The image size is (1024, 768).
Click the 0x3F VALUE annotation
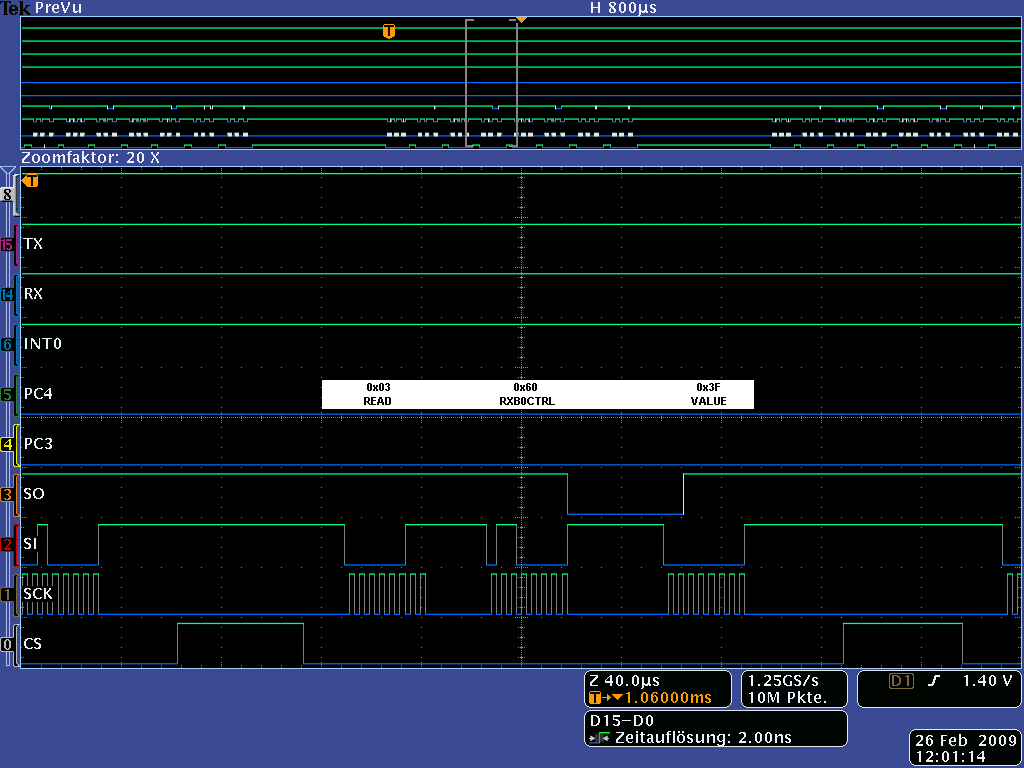point(709,394)
